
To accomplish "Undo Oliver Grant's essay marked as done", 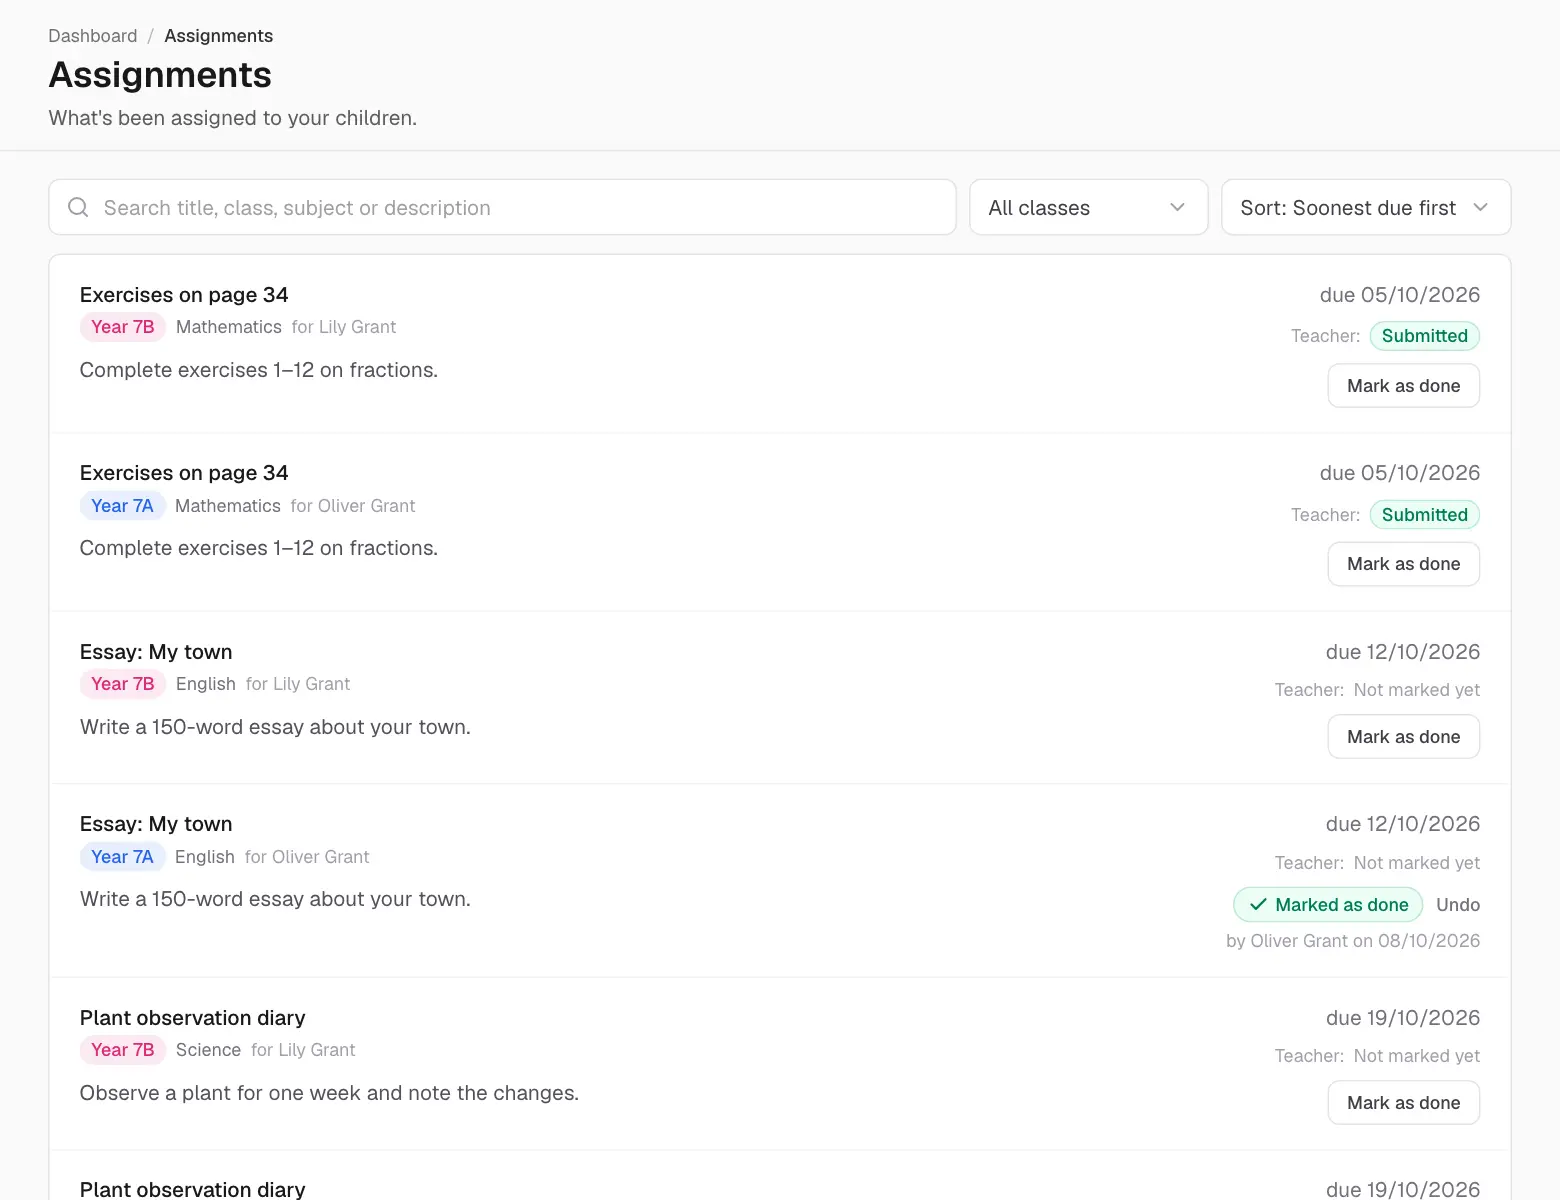I will click(1458, 905).
